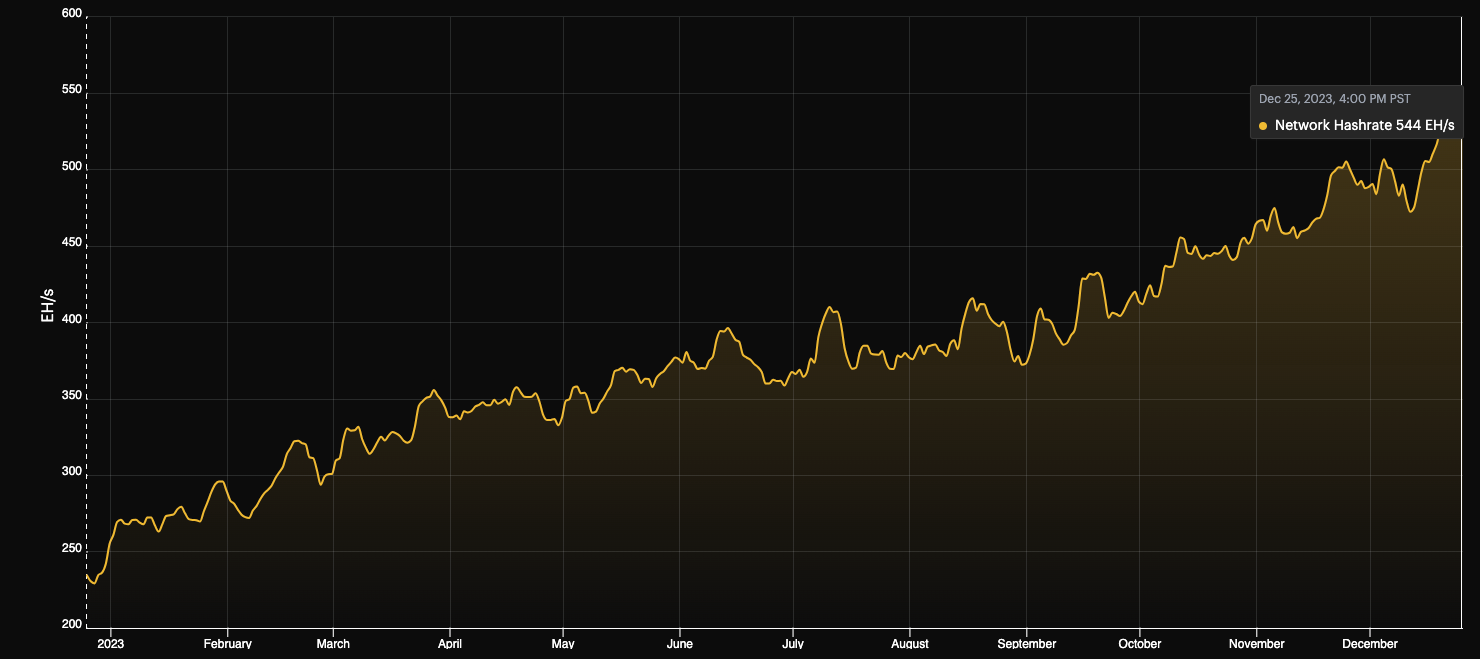1480x659 pixels.
Task: Click the yellow dot in the tooltip
Action: (x=1263, y=126)
